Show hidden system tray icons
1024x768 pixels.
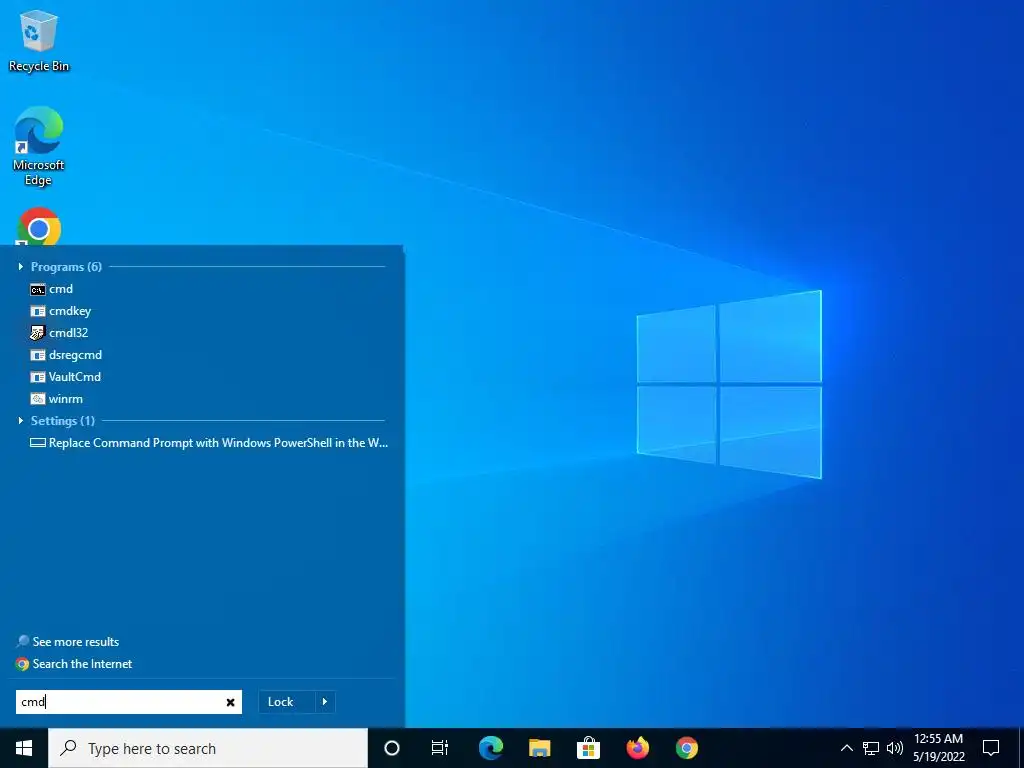click(x=846, y=748)
